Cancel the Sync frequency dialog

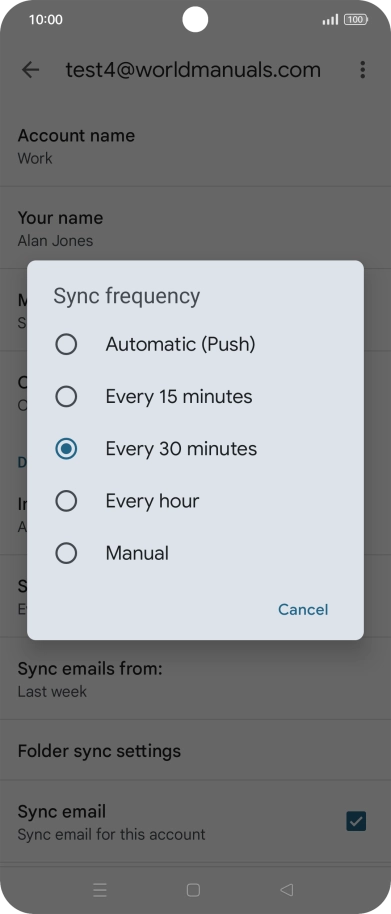(303, 610)
